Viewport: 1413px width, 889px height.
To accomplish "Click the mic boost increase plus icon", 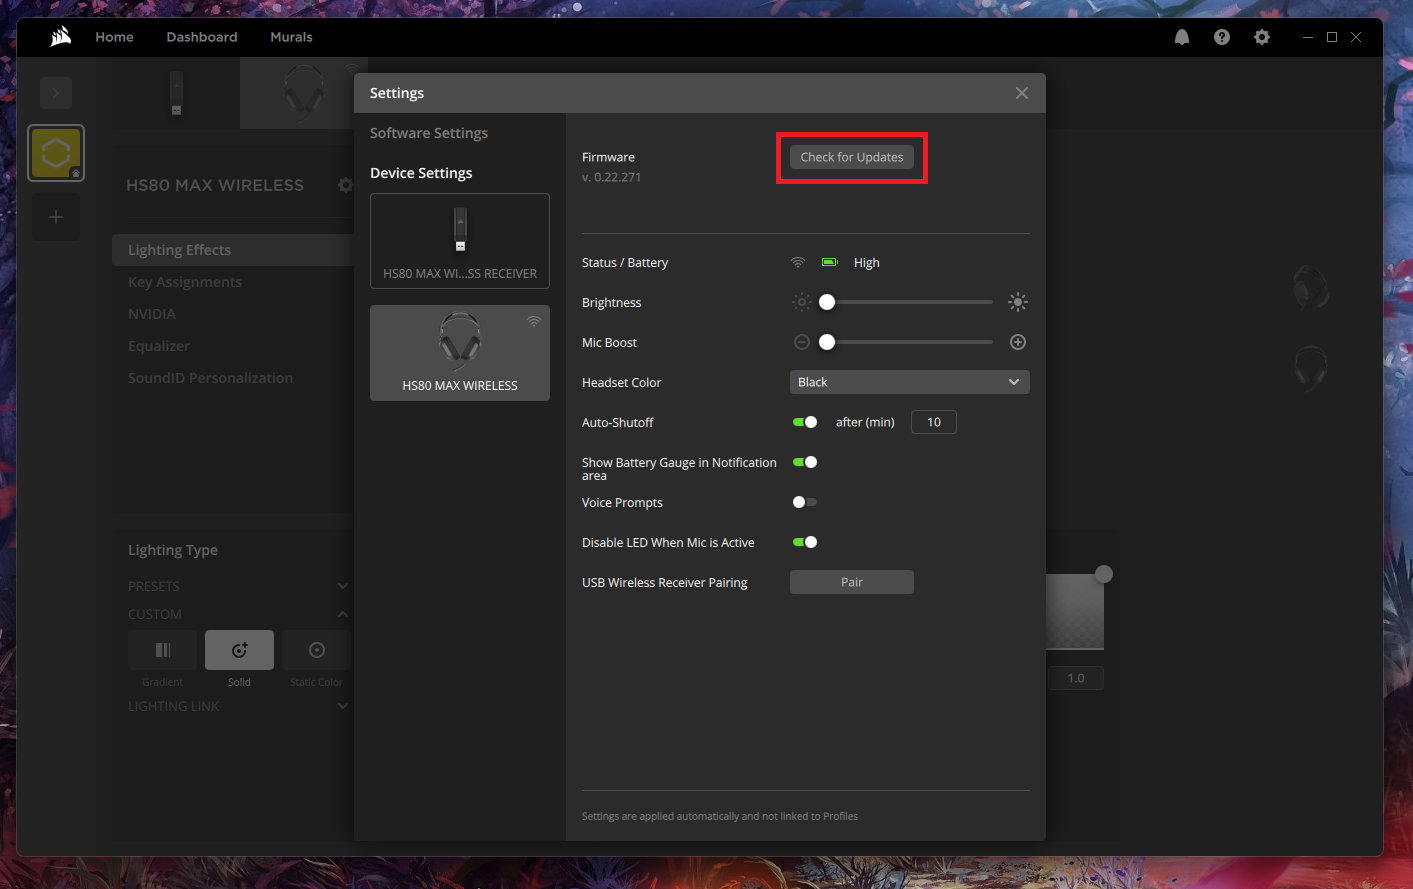I will click(x=1018, y=342).
